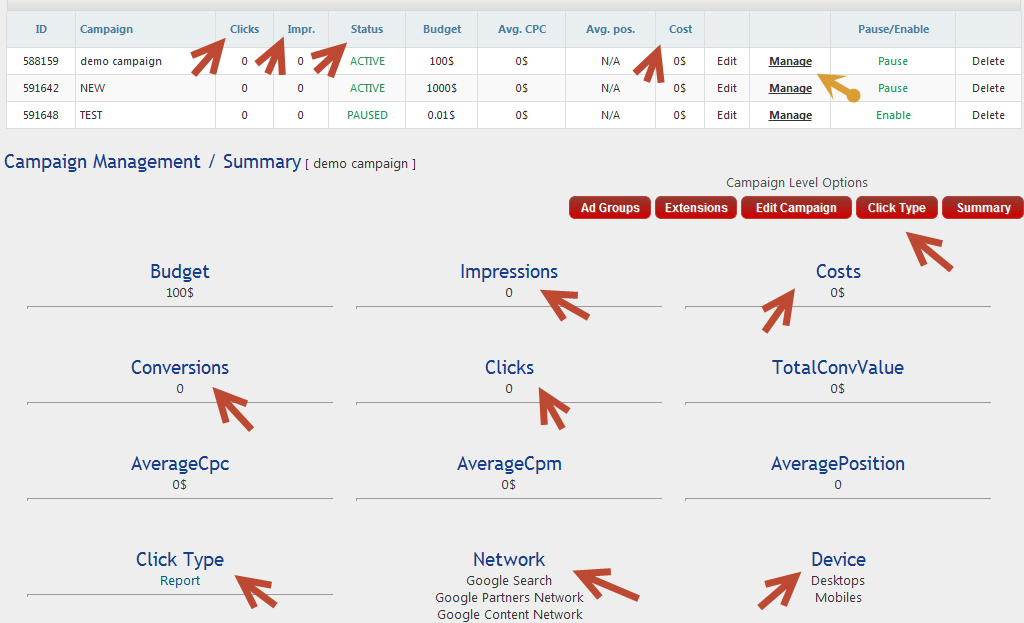Manage the demo campaign
1024x623 pixels.
[x=790, y=61]
